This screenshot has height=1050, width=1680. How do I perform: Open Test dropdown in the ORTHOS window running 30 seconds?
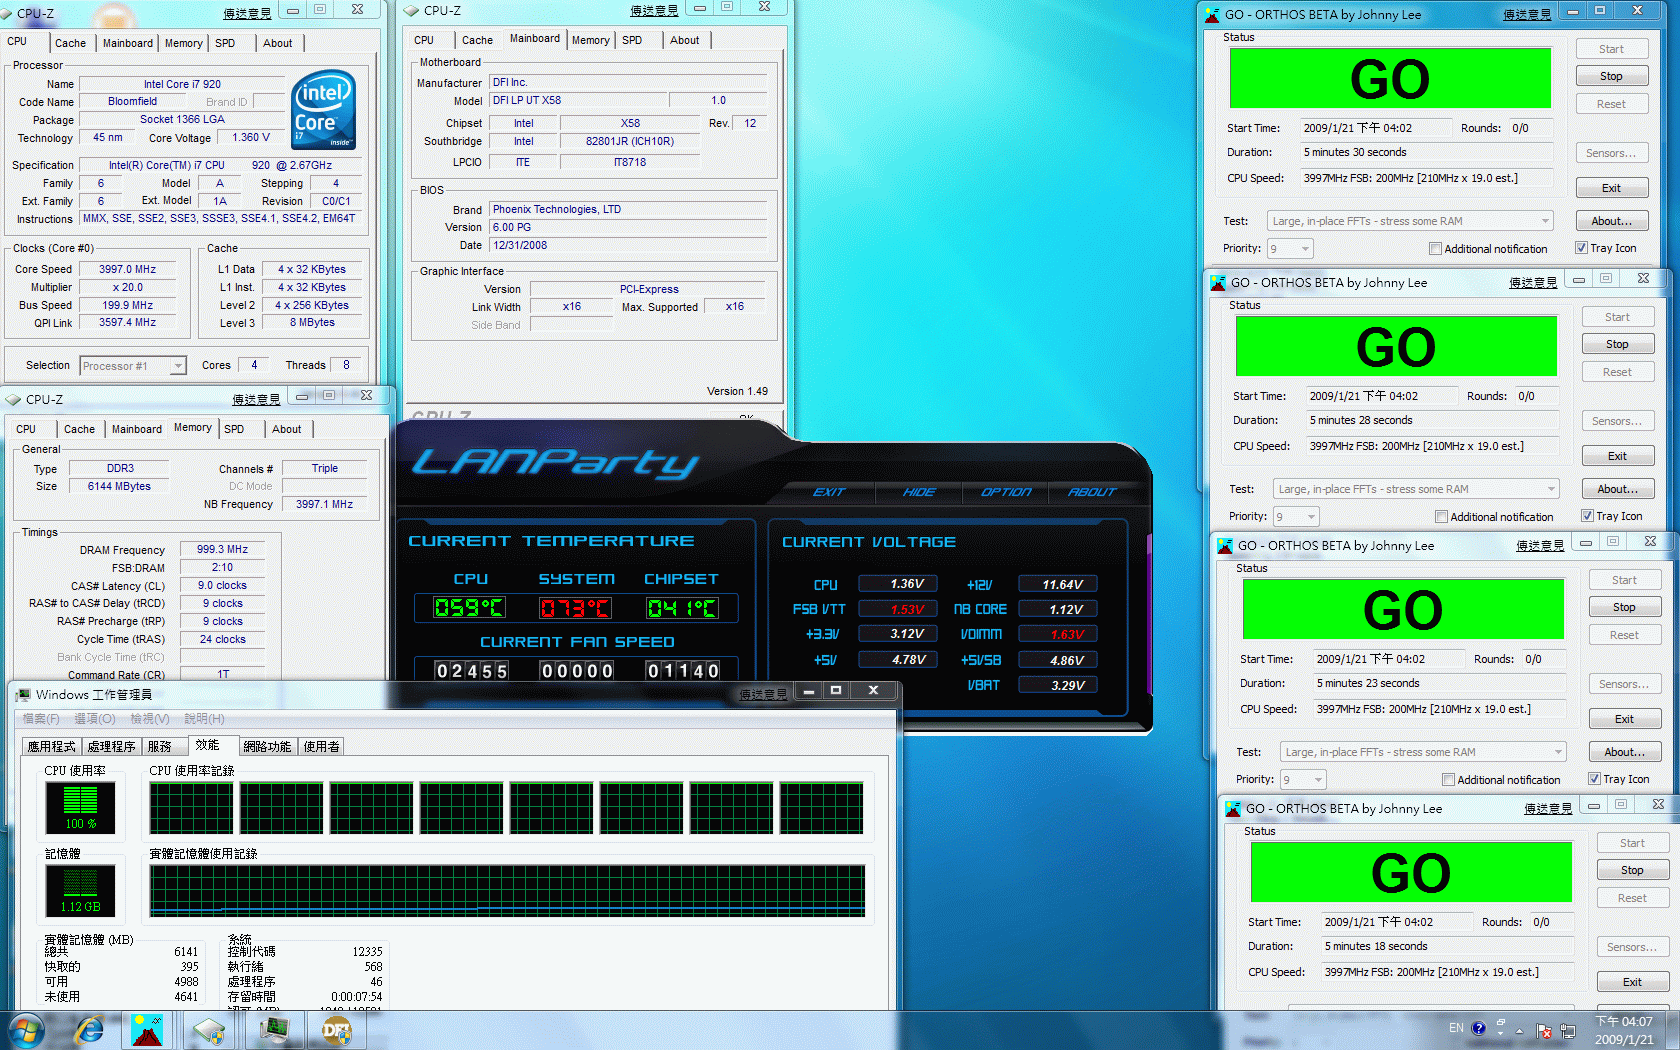(1410, 221)
